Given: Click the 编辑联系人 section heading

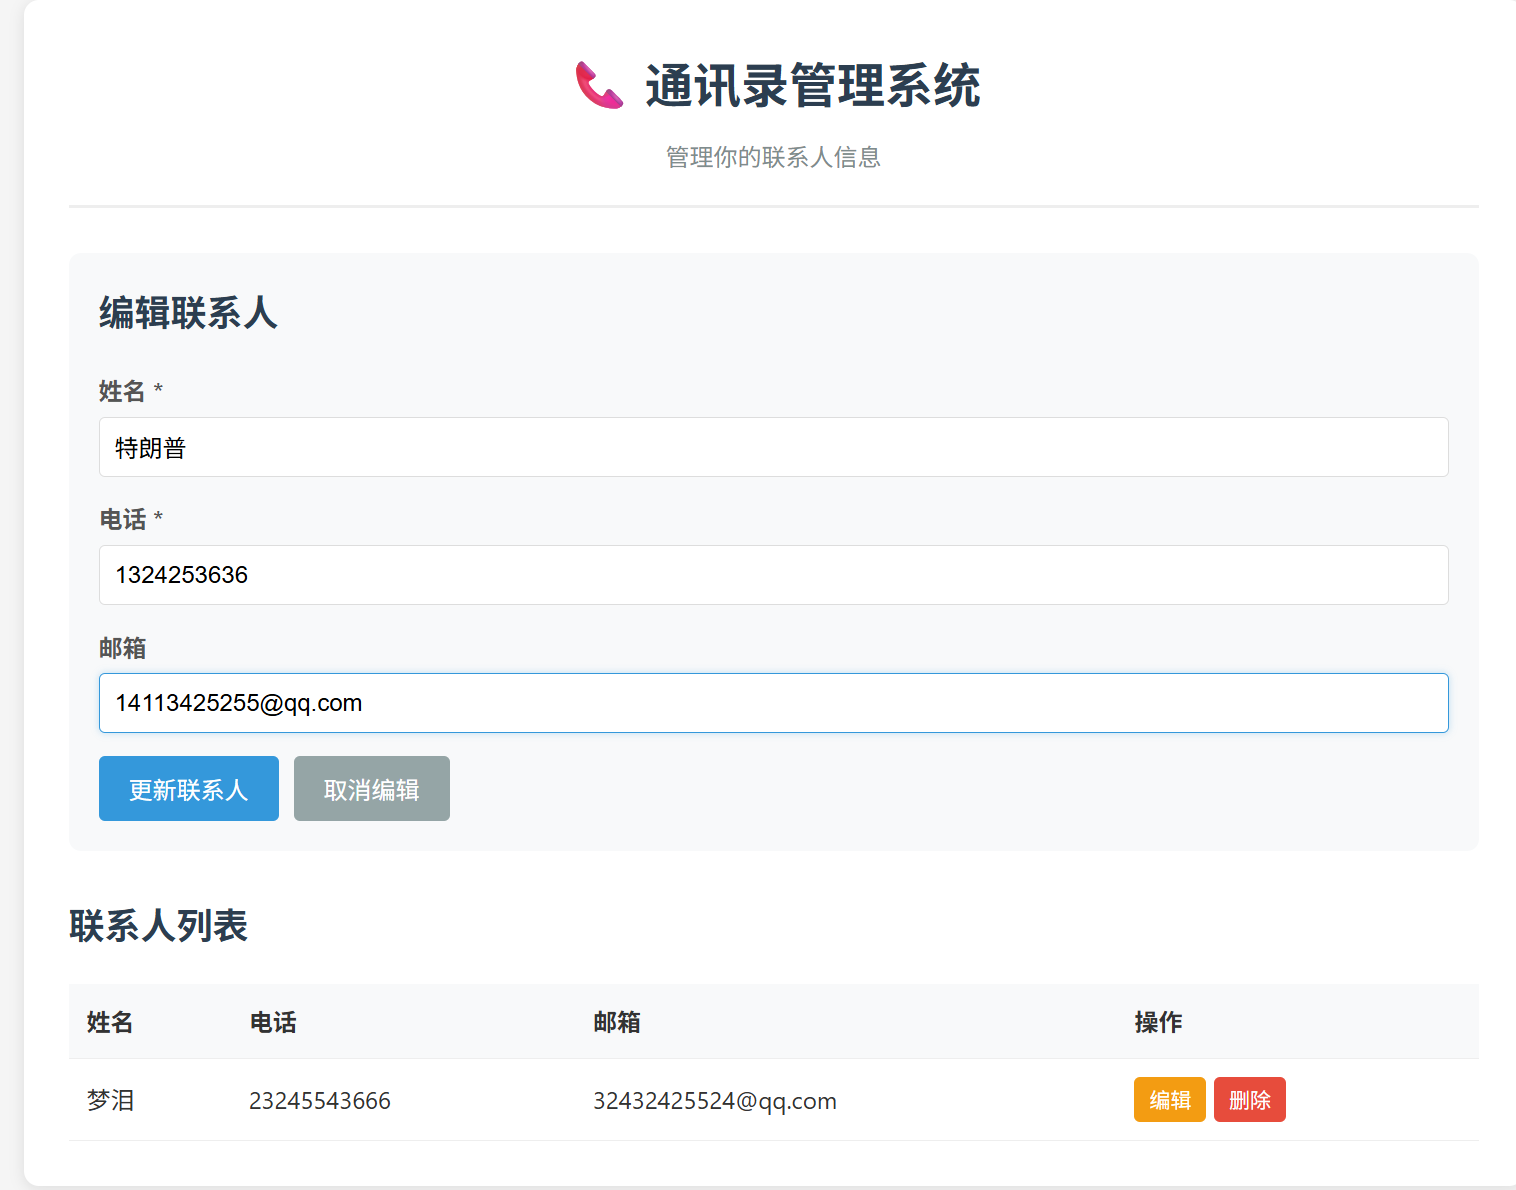Looking at the screenshot, I should (187, 313).
